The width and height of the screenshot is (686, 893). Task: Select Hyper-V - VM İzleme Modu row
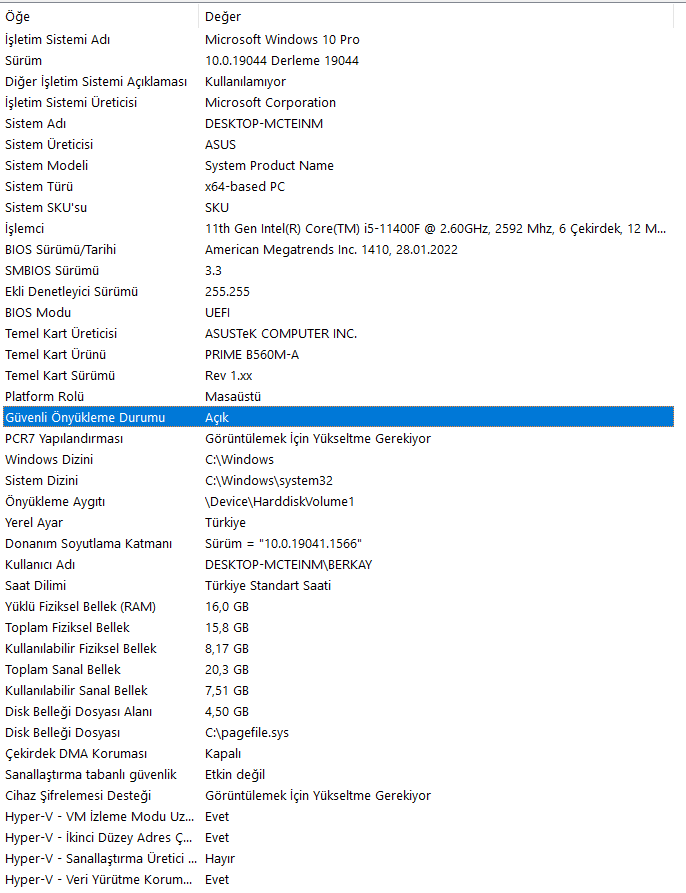(x=338, y=817)
